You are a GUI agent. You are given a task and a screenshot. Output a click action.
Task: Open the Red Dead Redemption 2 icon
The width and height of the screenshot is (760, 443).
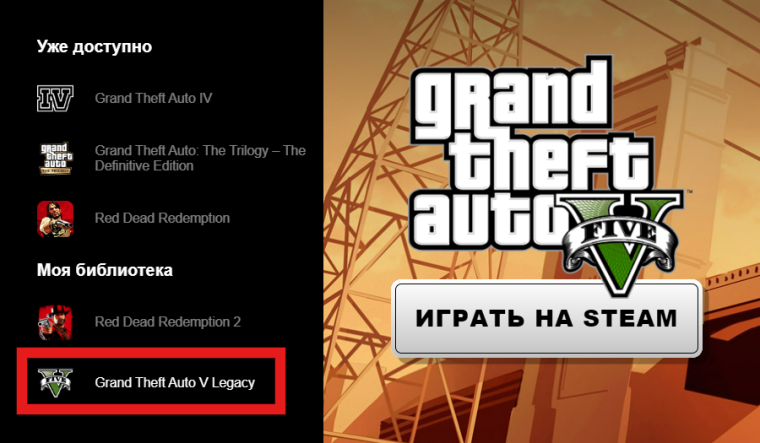tap(55, 322)
